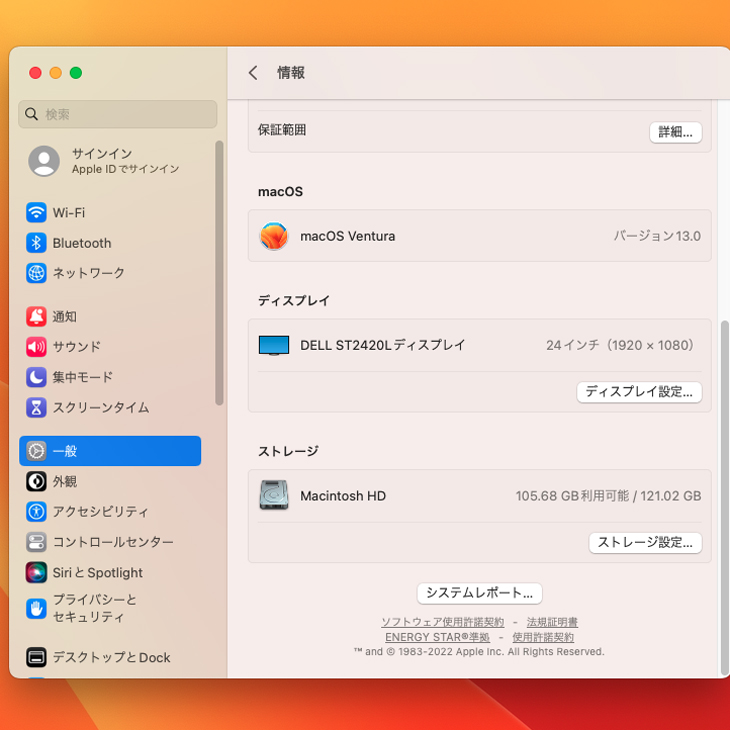Open the Wi-Fi settings pane
The height and width of the screenshot is (730, 730).
tap(110, 213)
